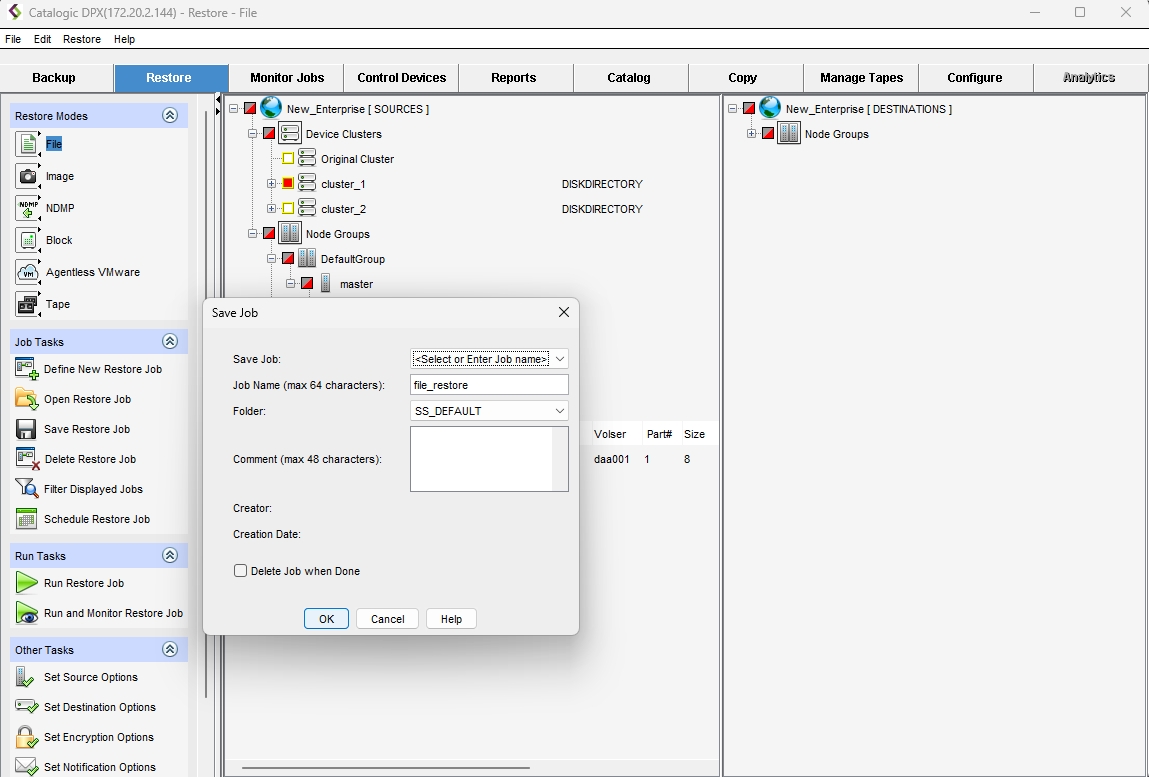Enable Delete Job when Done checkbox
This screenshot has width=1149, height=777.
click(x=241, y=571)
